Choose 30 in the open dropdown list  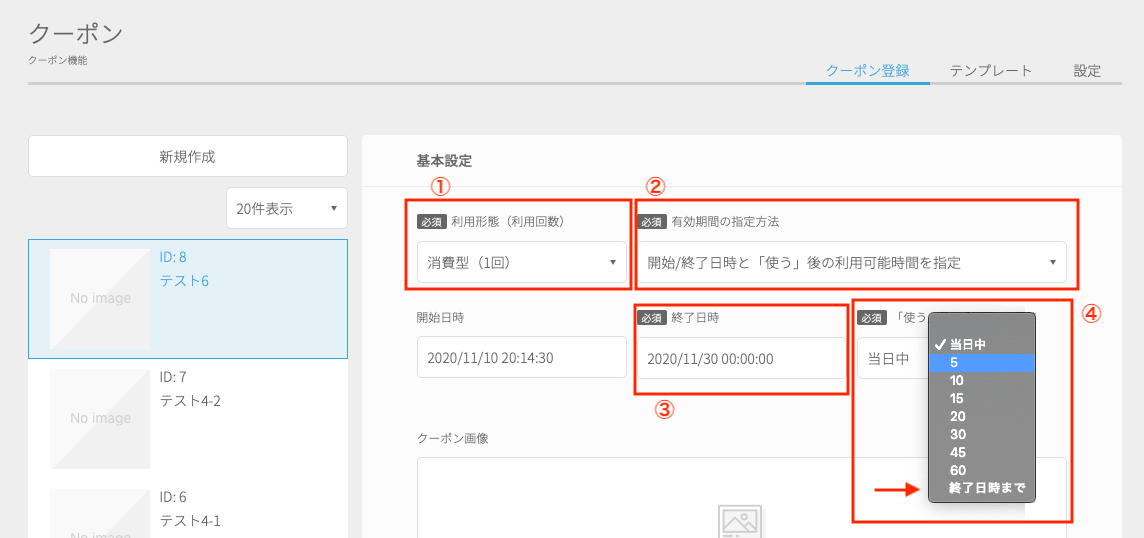[x=982, y=434]
